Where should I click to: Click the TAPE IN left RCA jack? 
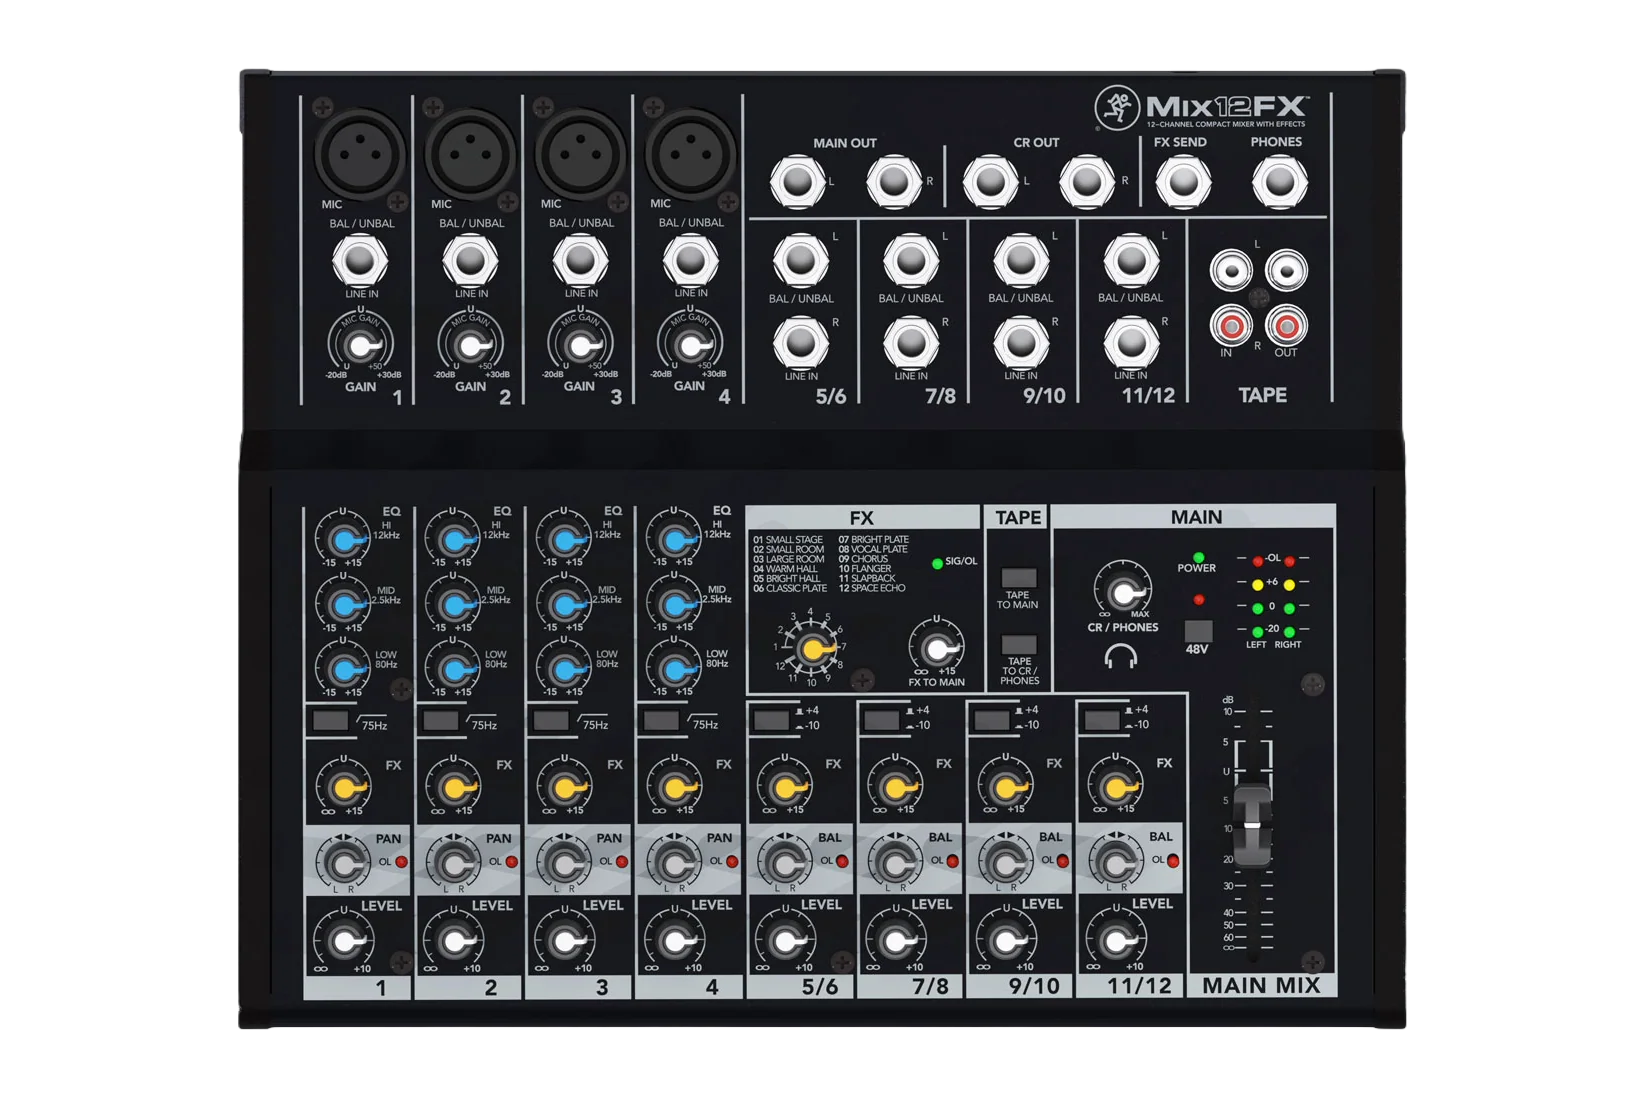tap(1231, 270)
